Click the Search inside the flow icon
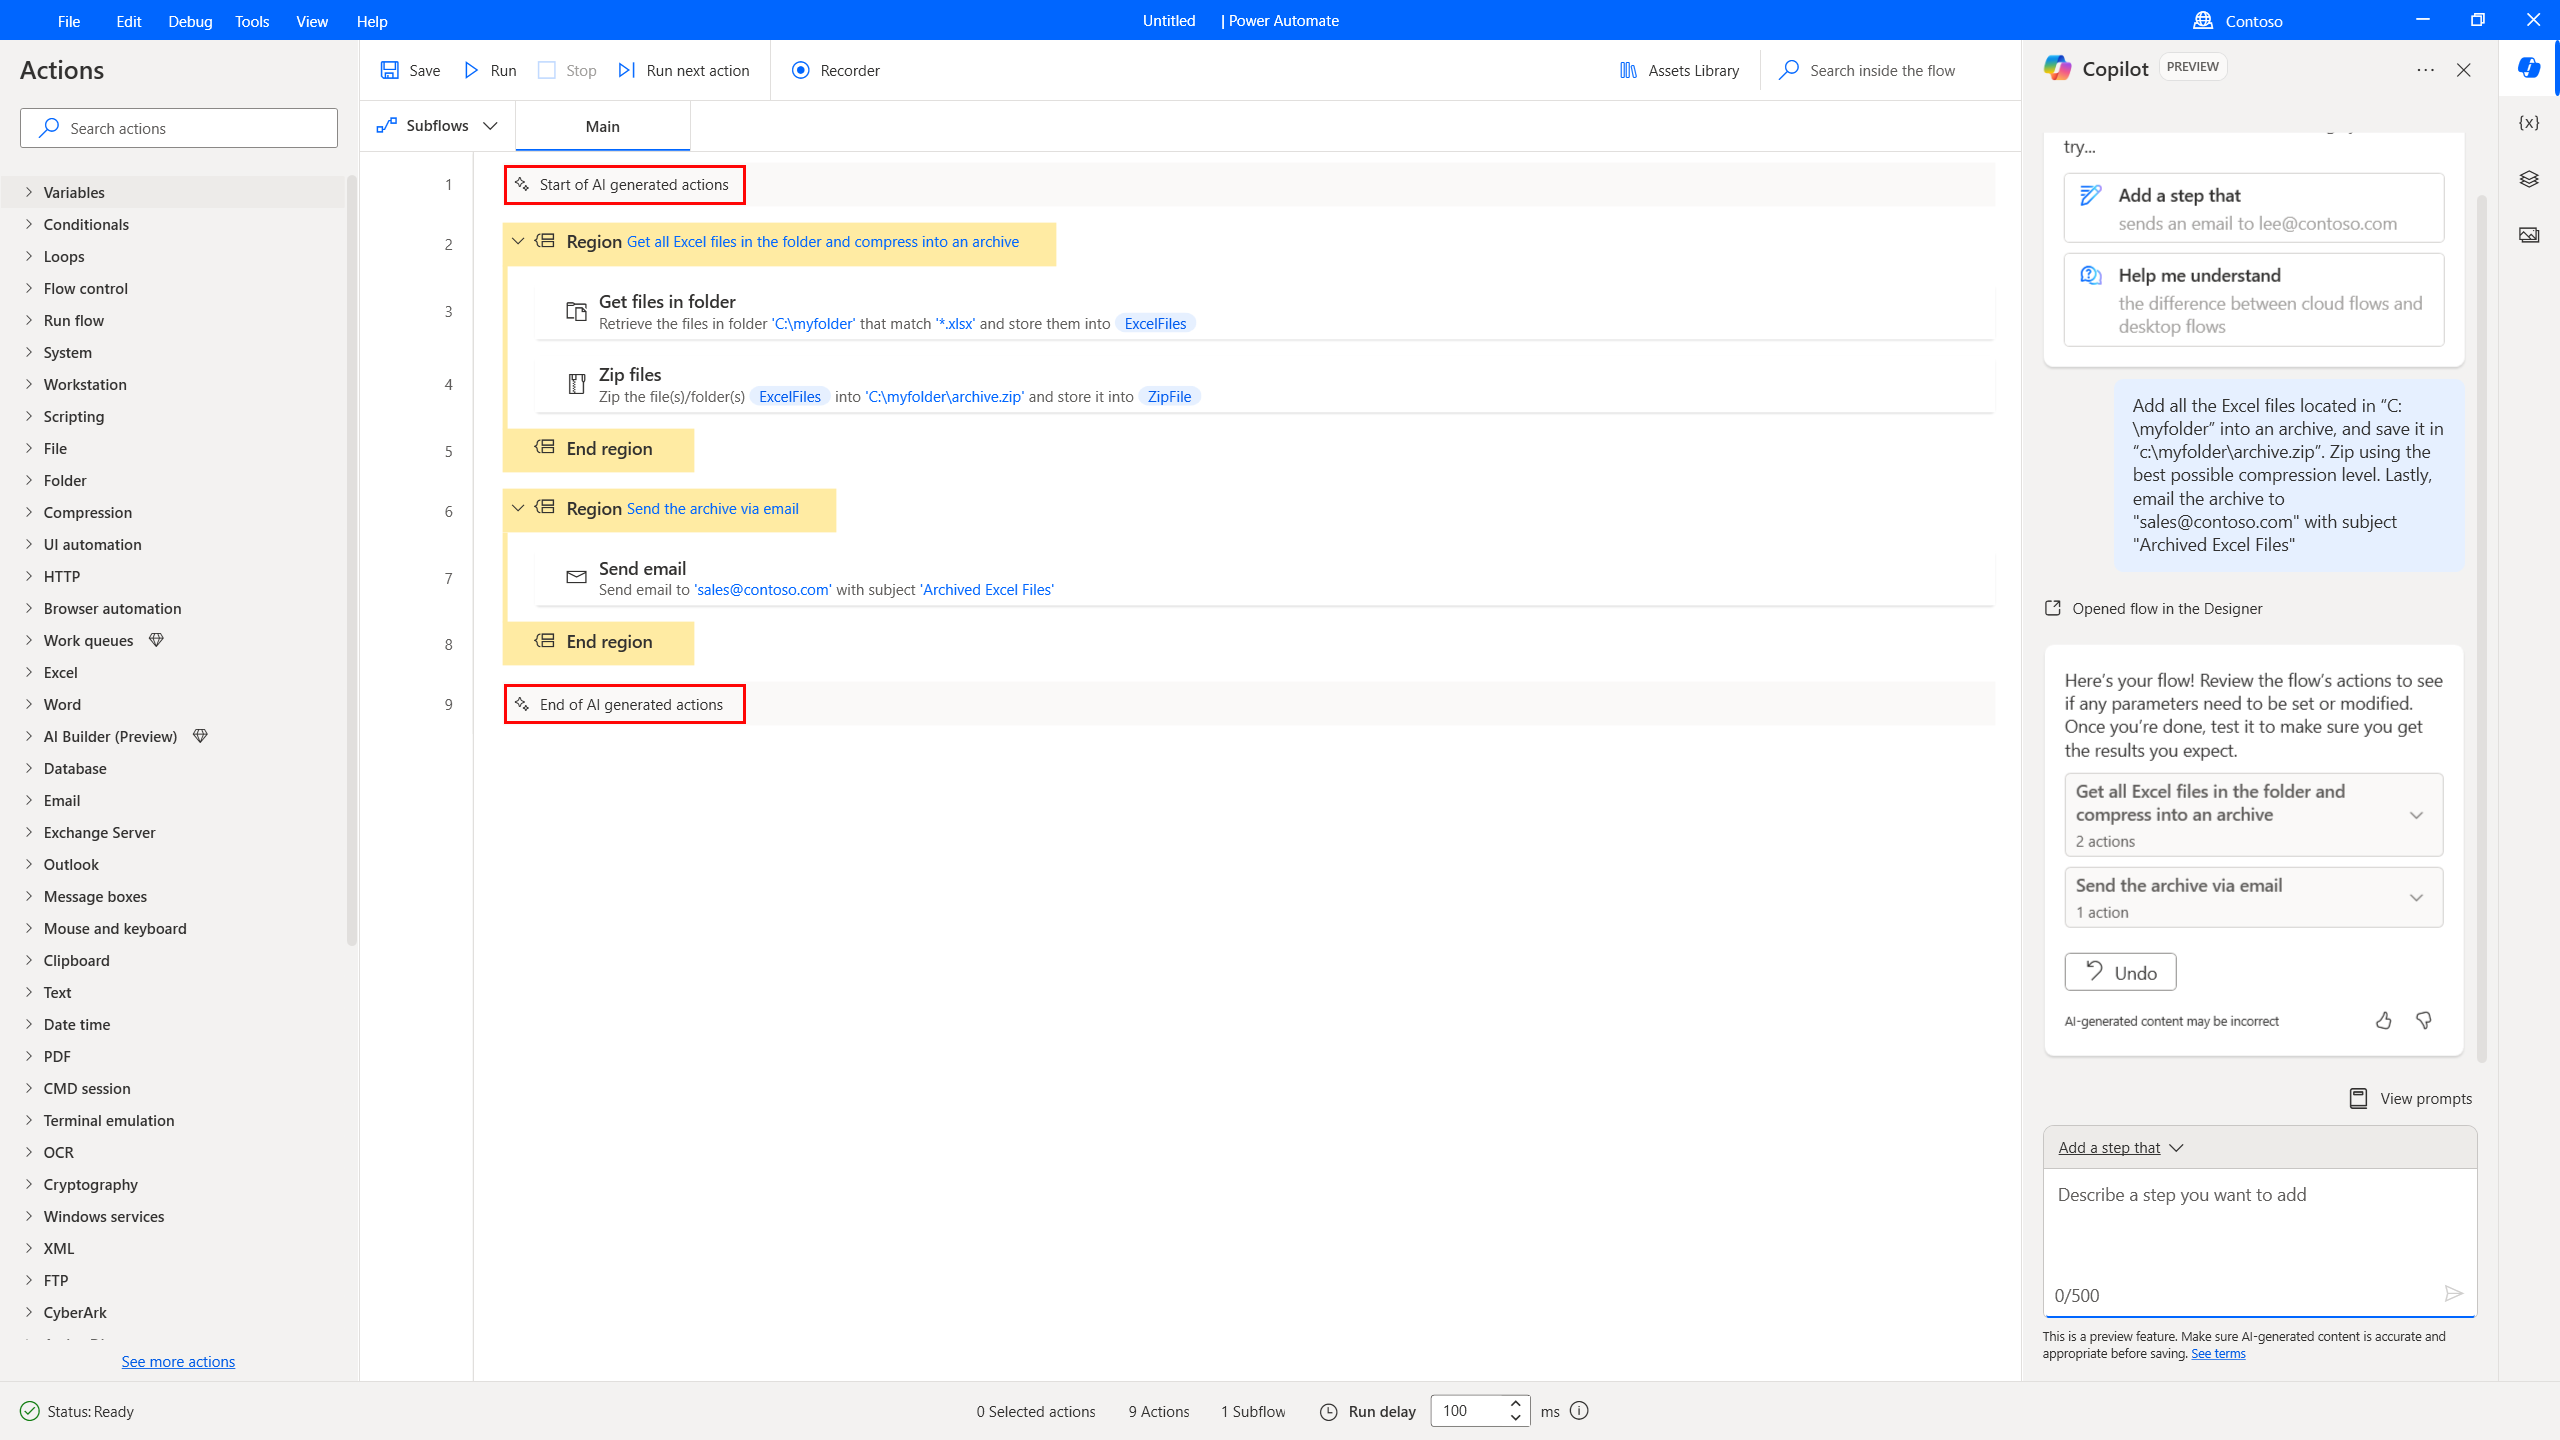The width and height of the screenshot is (2560, 1440). tap(1792, 70)
